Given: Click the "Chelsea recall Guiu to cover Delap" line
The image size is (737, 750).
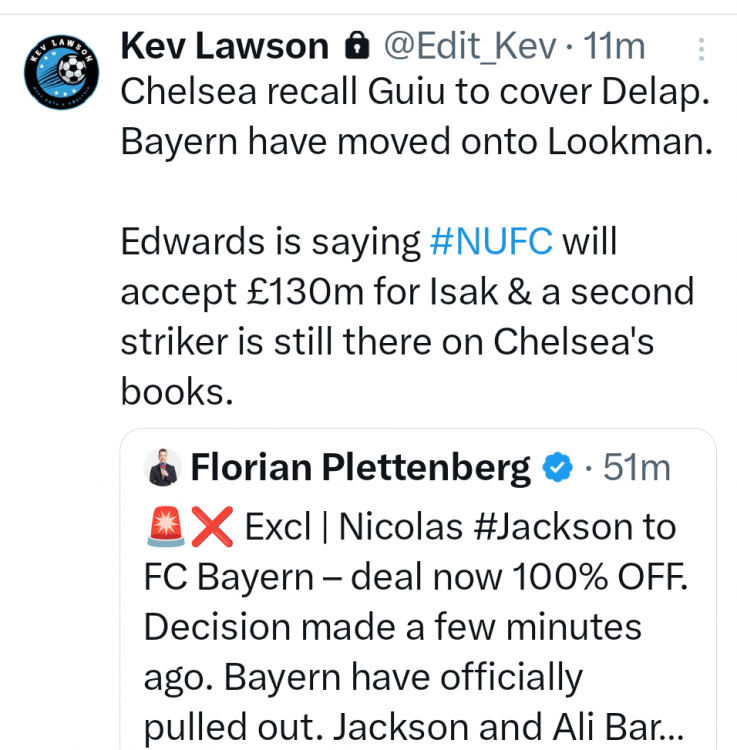Looking at the screenshot, I should pos(415,93).
